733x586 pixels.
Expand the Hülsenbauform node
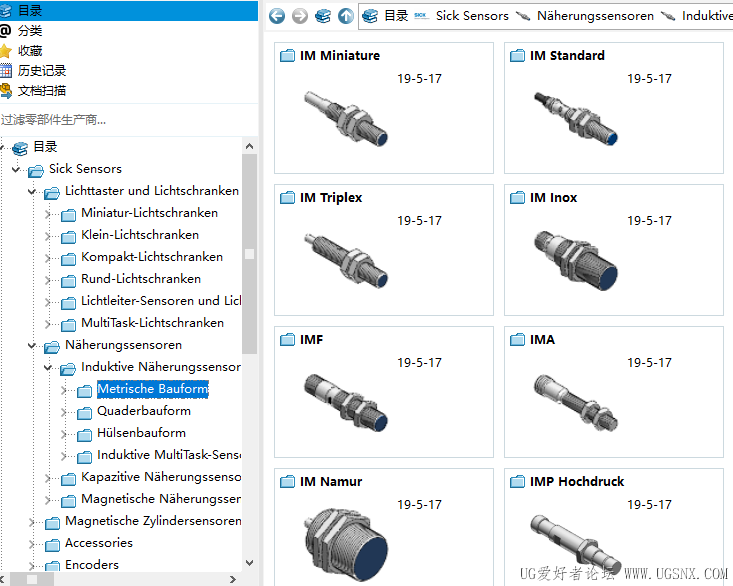coord(64,434)
